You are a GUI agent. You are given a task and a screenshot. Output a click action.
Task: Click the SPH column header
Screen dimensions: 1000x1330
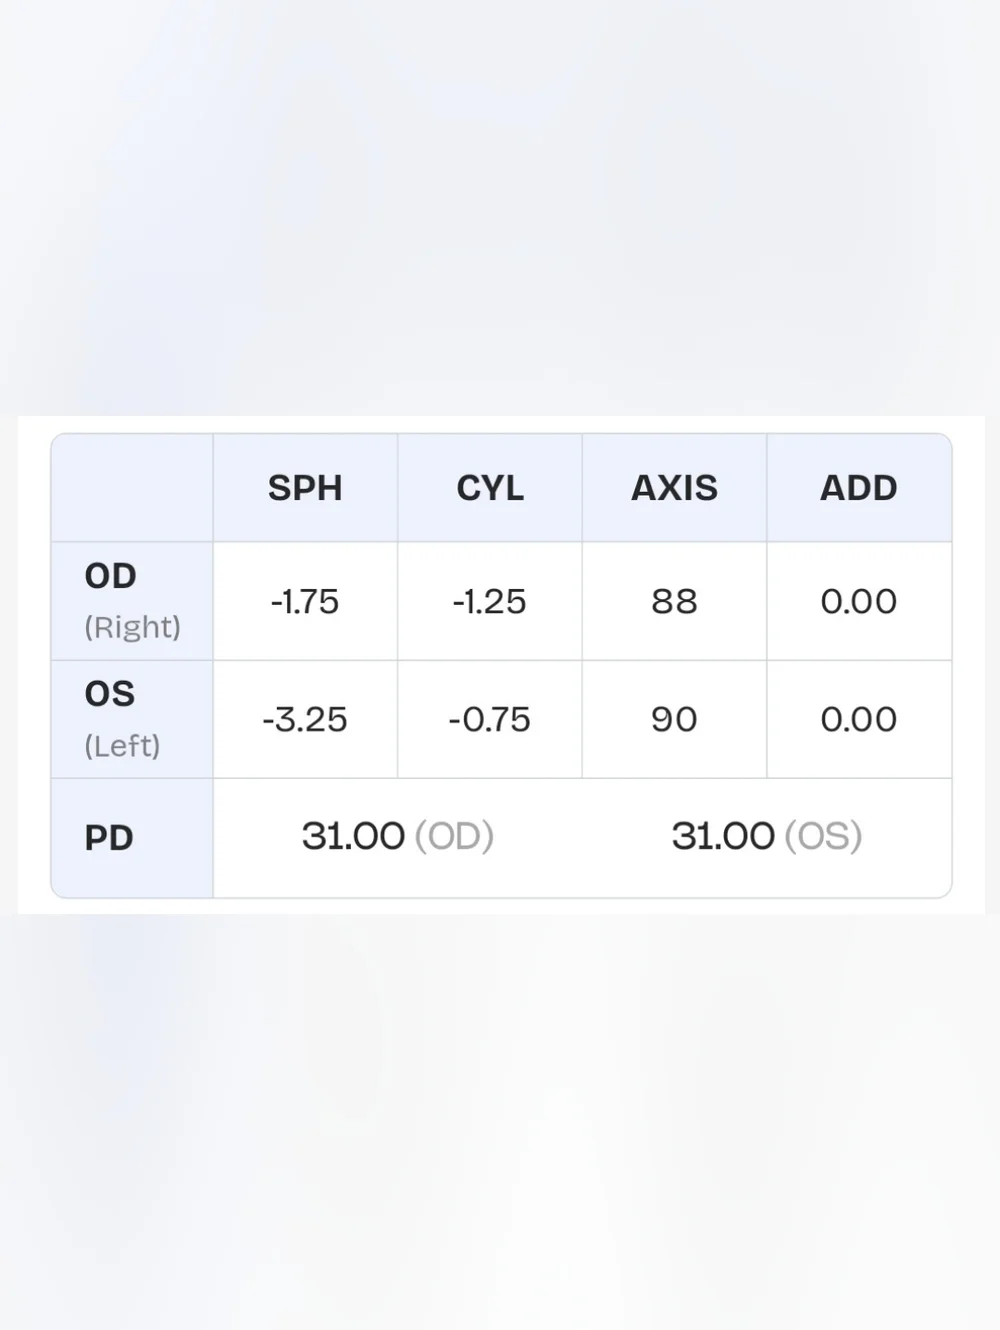305,488
